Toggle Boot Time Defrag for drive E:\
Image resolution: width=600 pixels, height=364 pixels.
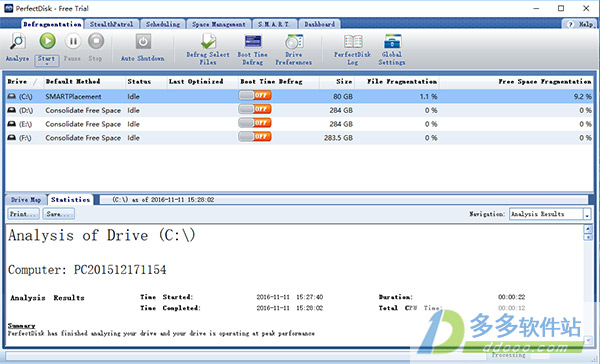click(x=255, y=123)
